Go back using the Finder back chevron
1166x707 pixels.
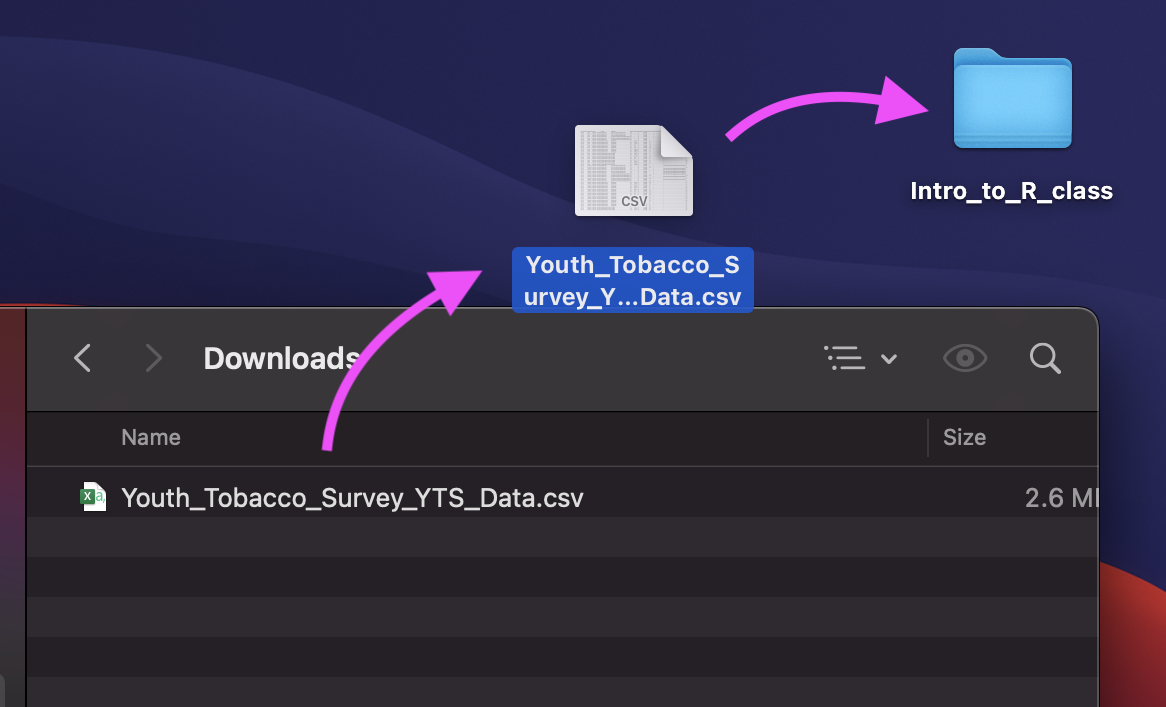[x=83, y=358]
